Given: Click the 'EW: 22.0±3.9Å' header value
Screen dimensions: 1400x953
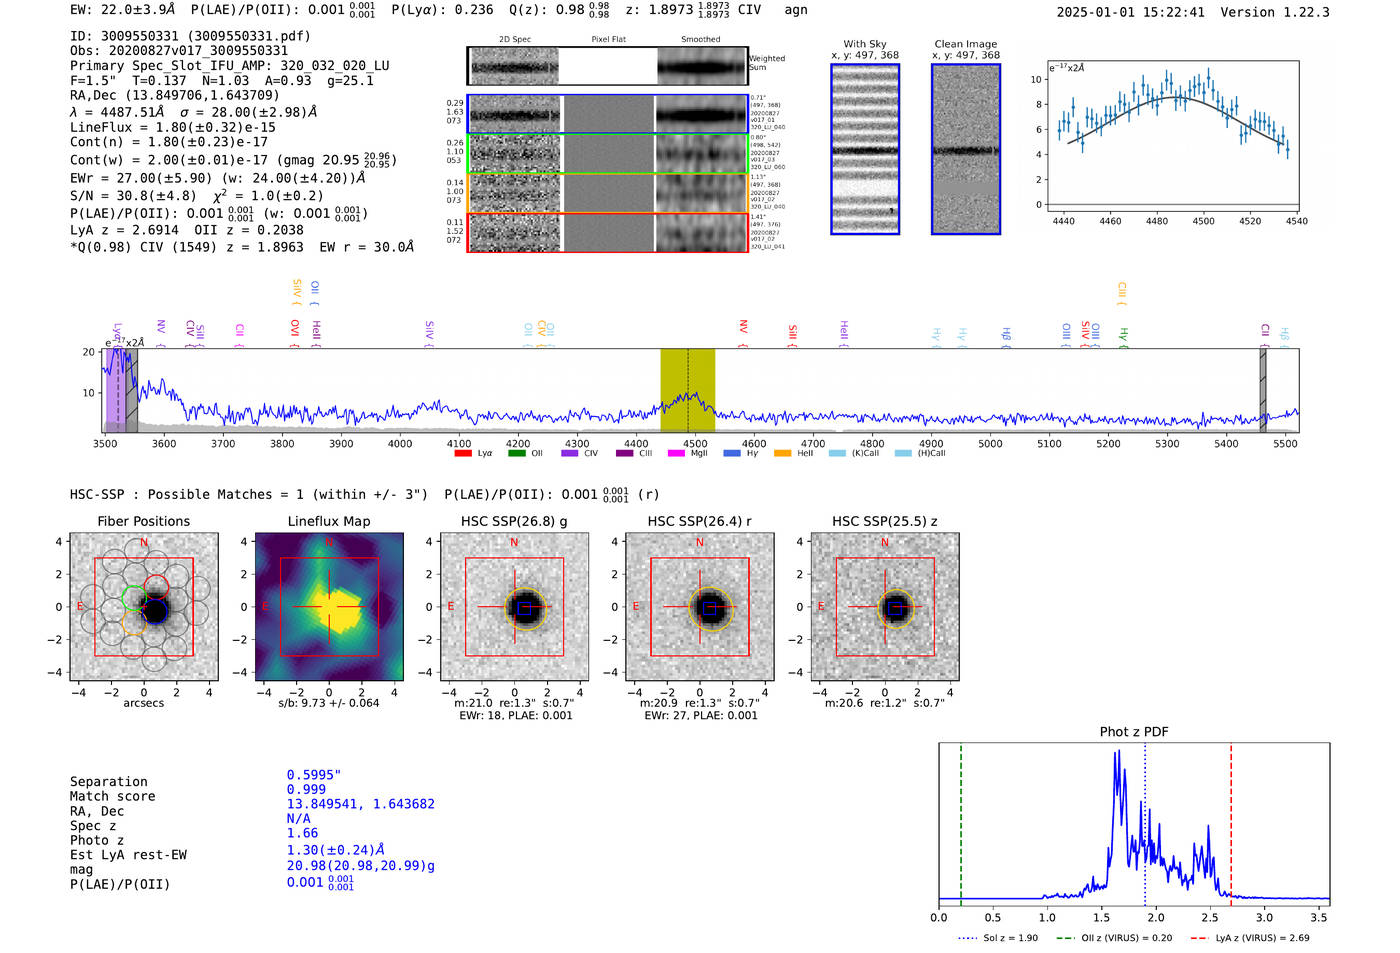Looking at the screenshot, I should (122, 10).
